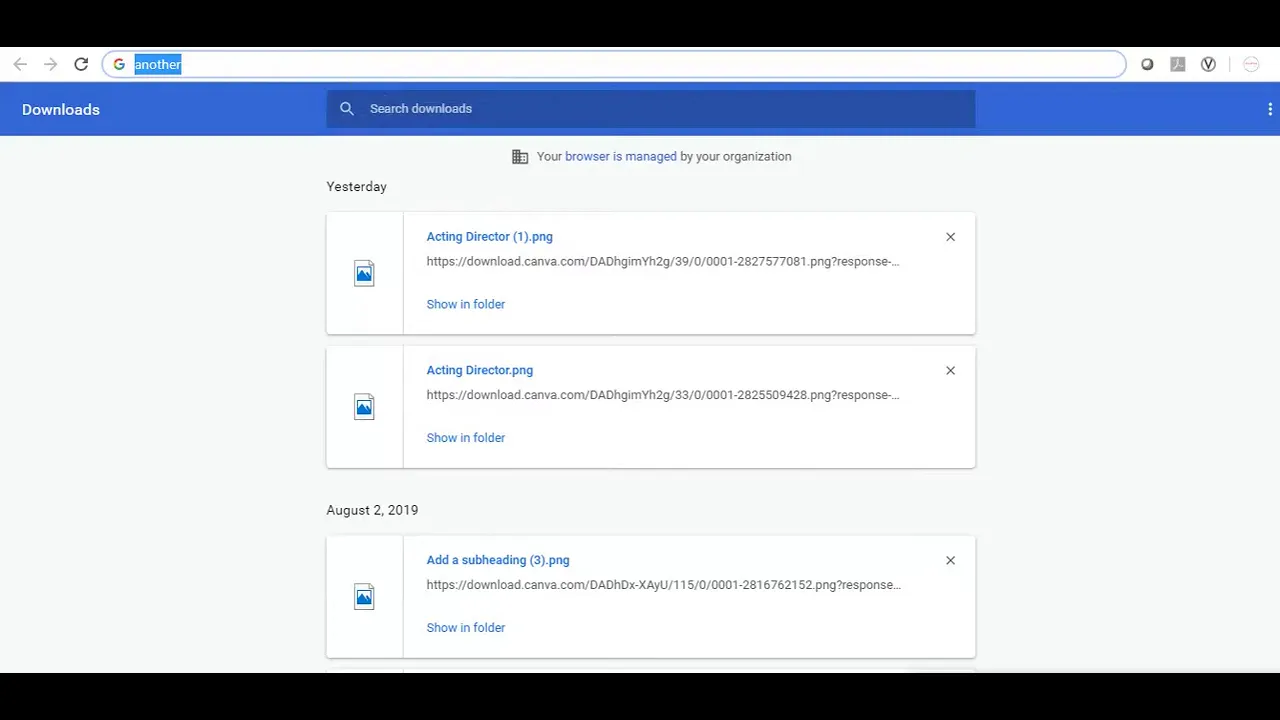Screen dimensions: 1280x720
Task: Open the Acting Director.png file link
Action: click(x=479, y=370)
